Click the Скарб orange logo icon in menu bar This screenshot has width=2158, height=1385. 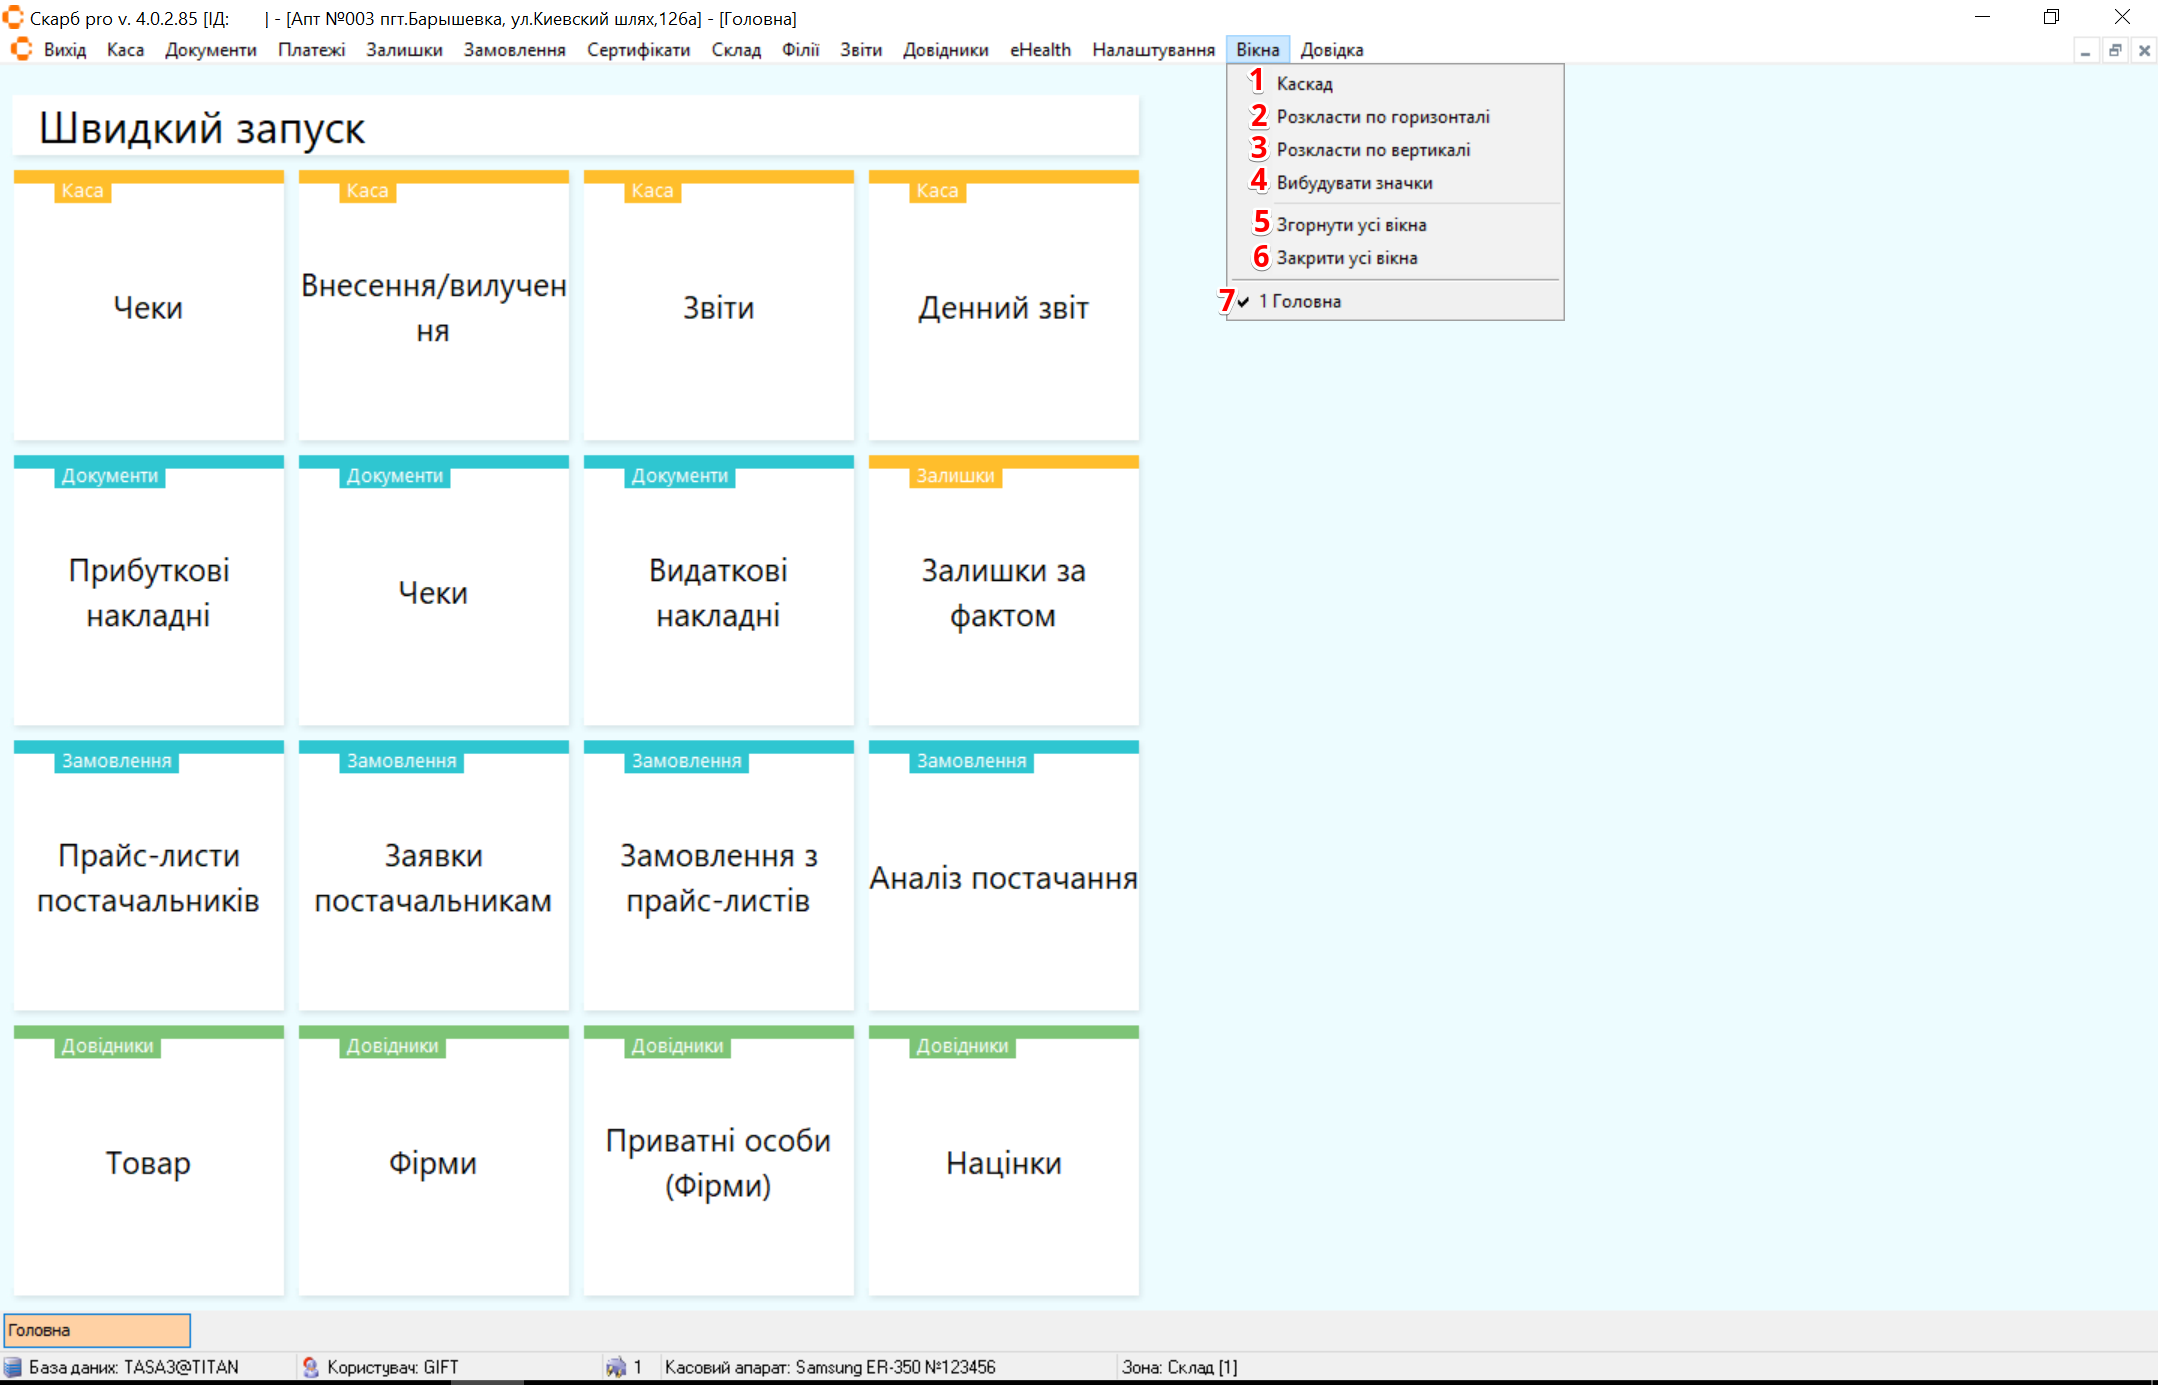tap(21, 49)
